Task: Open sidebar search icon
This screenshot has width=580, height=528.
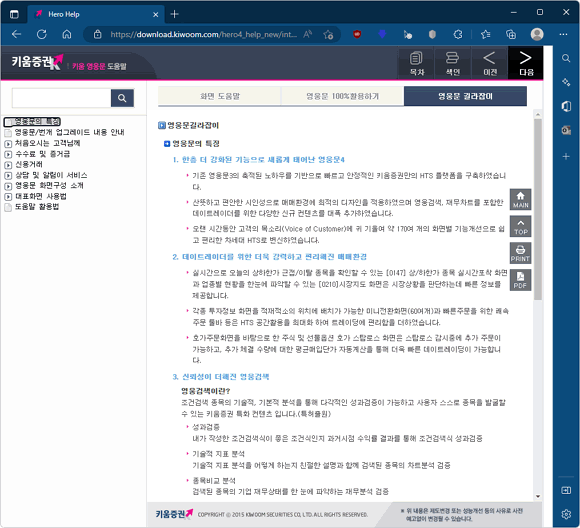Action: (566, 58)
